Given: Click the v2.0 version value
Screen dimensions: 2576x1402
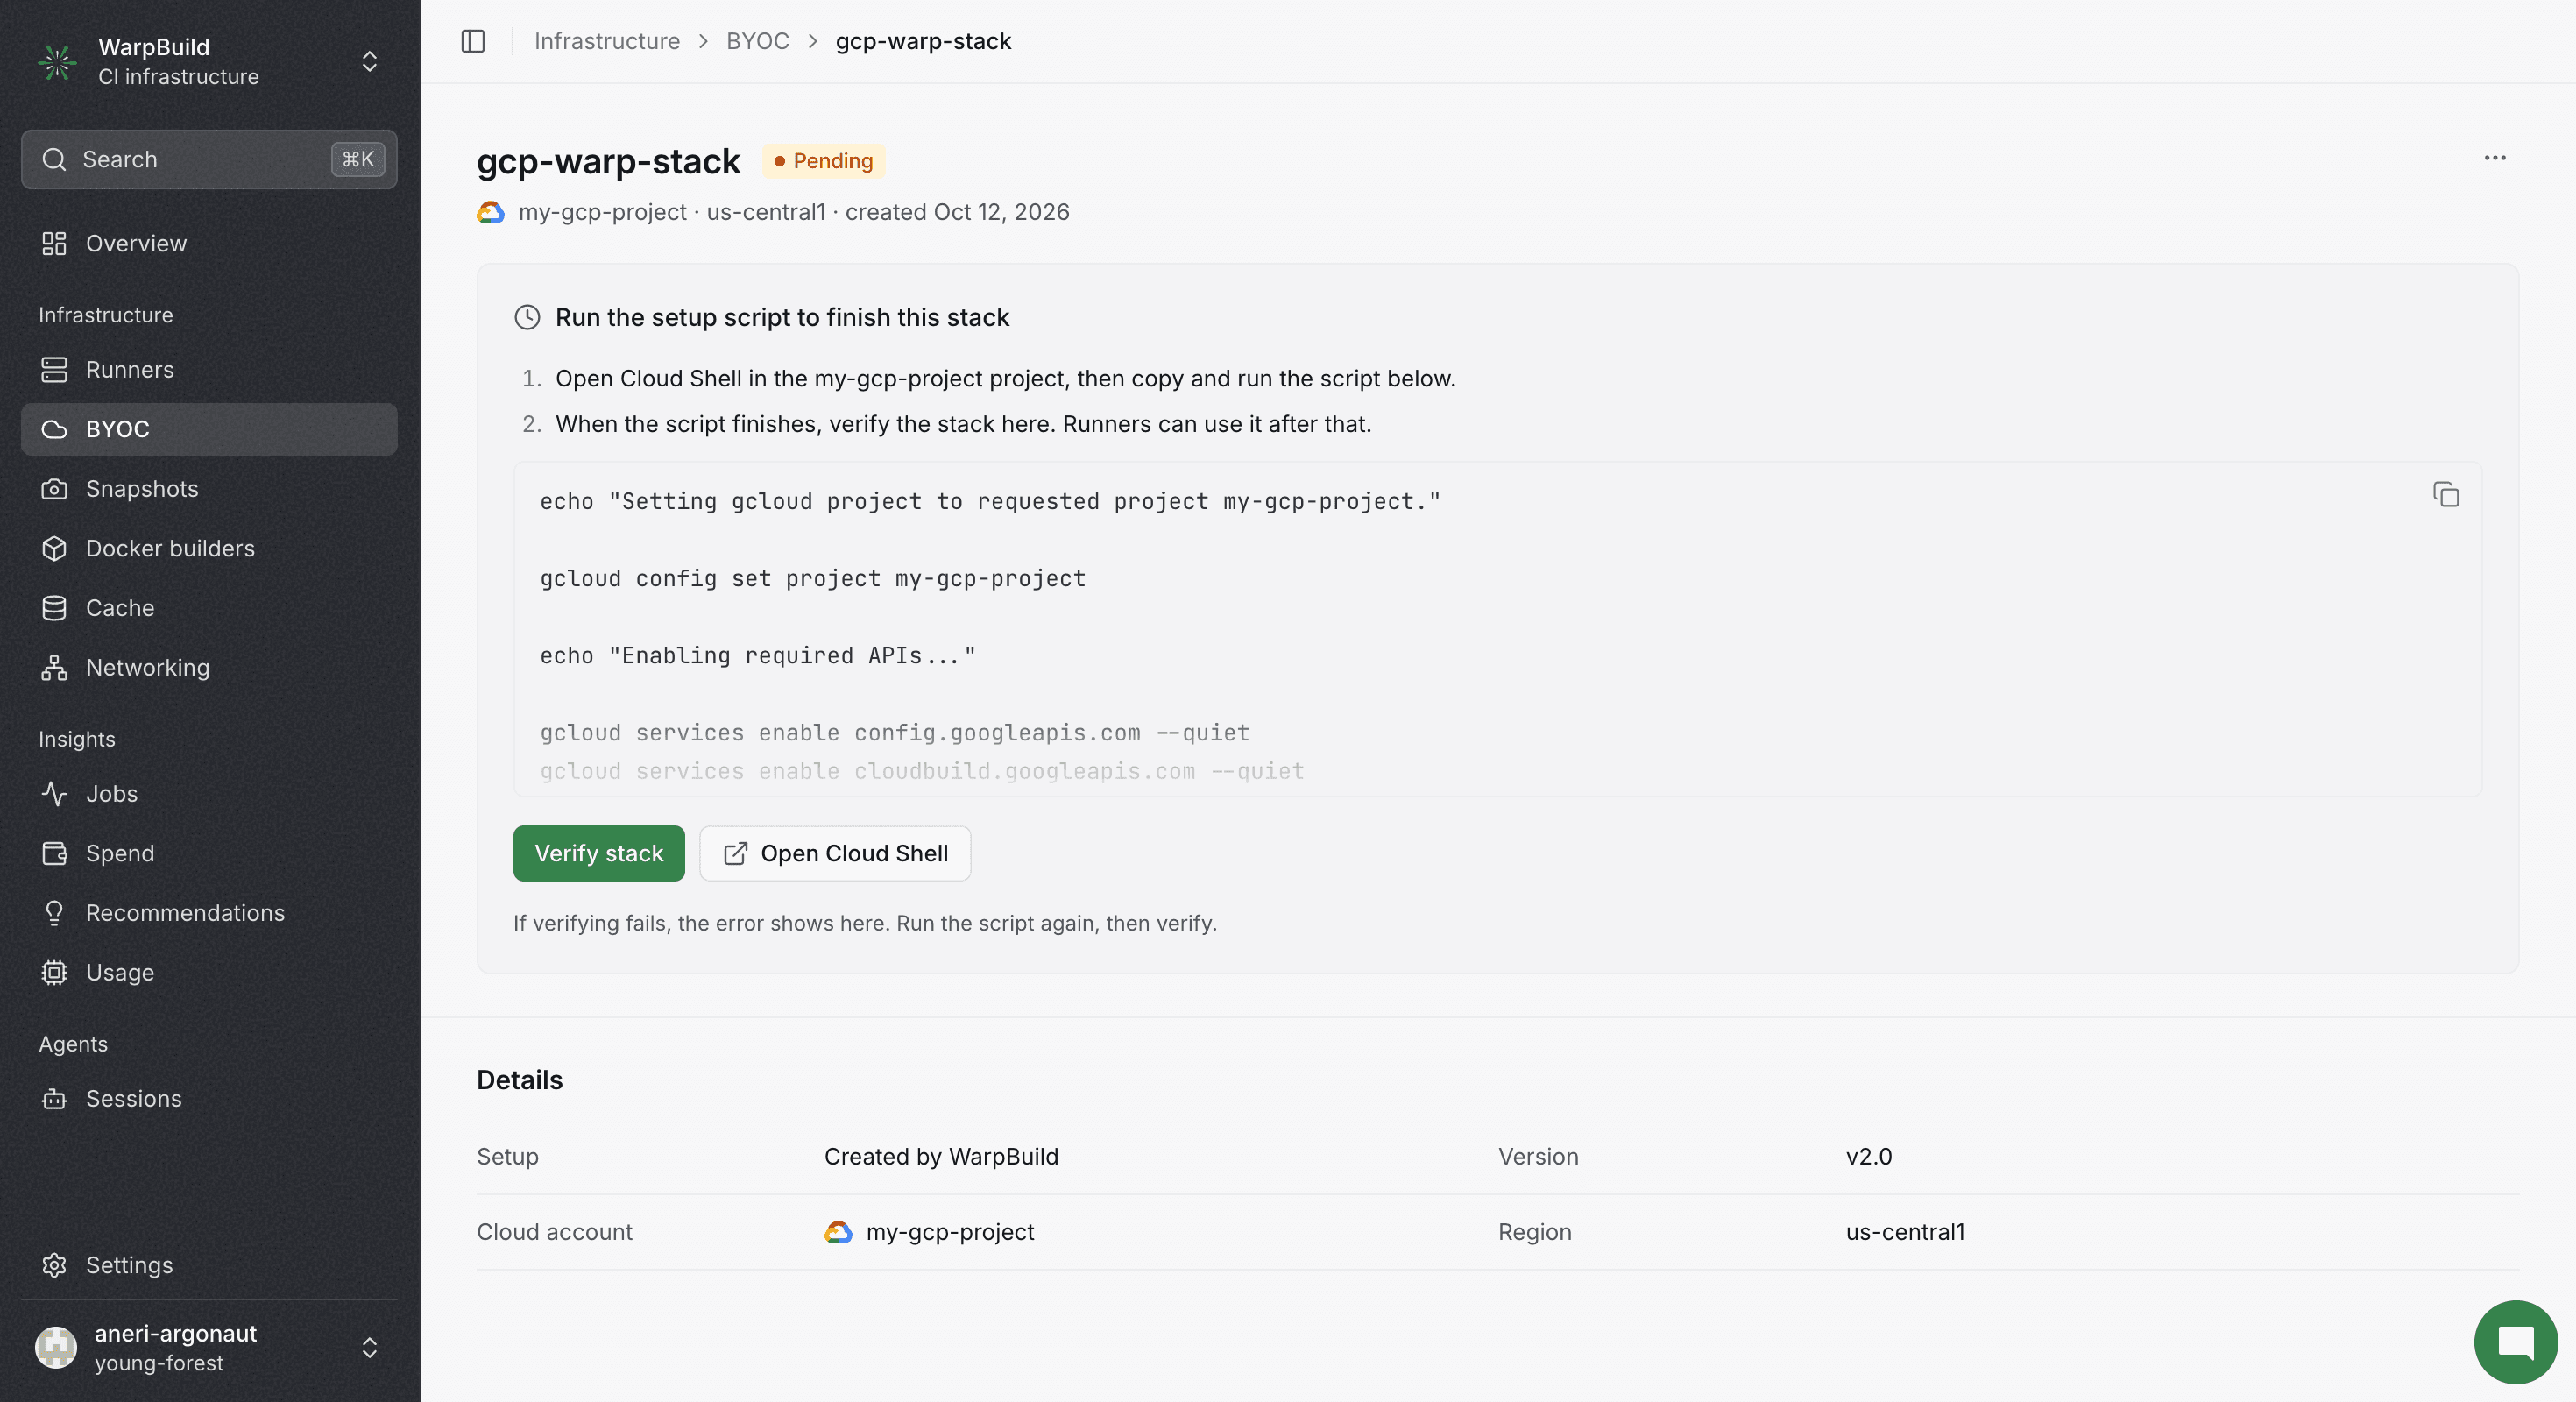Looking at the screenshot, I should pos(1869,1156).
